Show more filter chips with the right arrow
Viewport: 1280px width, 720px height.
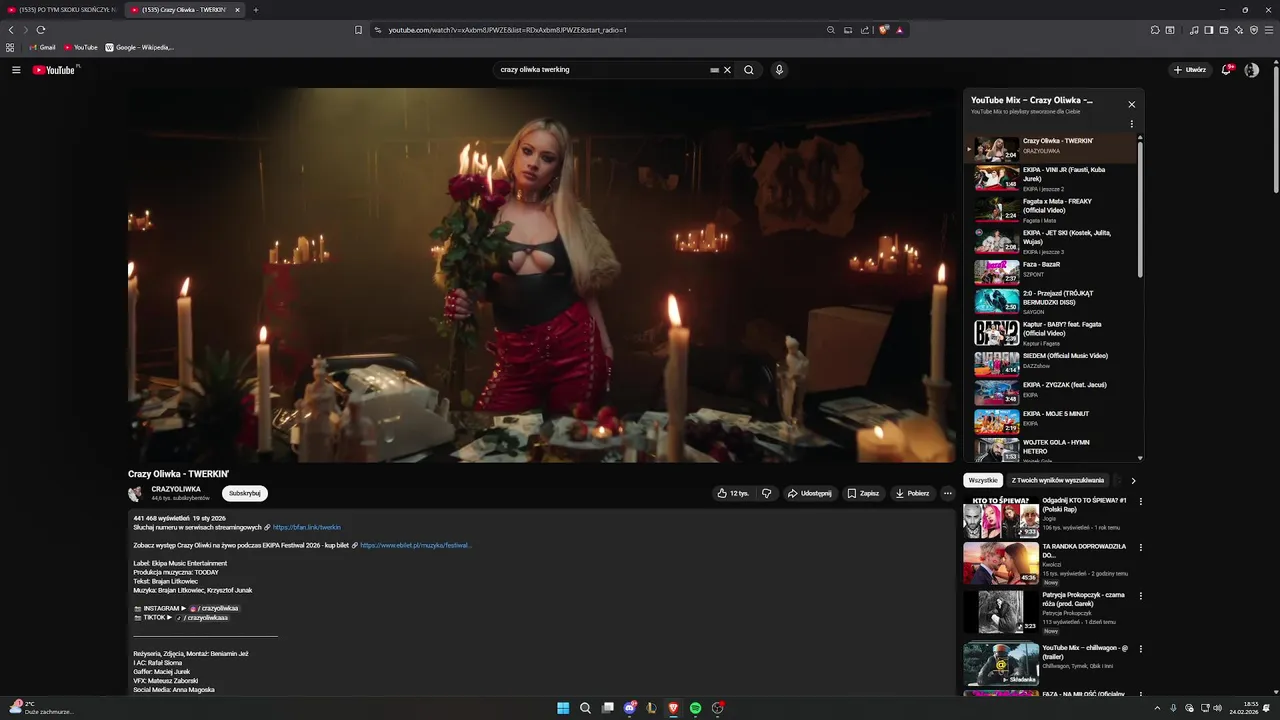1133,481
